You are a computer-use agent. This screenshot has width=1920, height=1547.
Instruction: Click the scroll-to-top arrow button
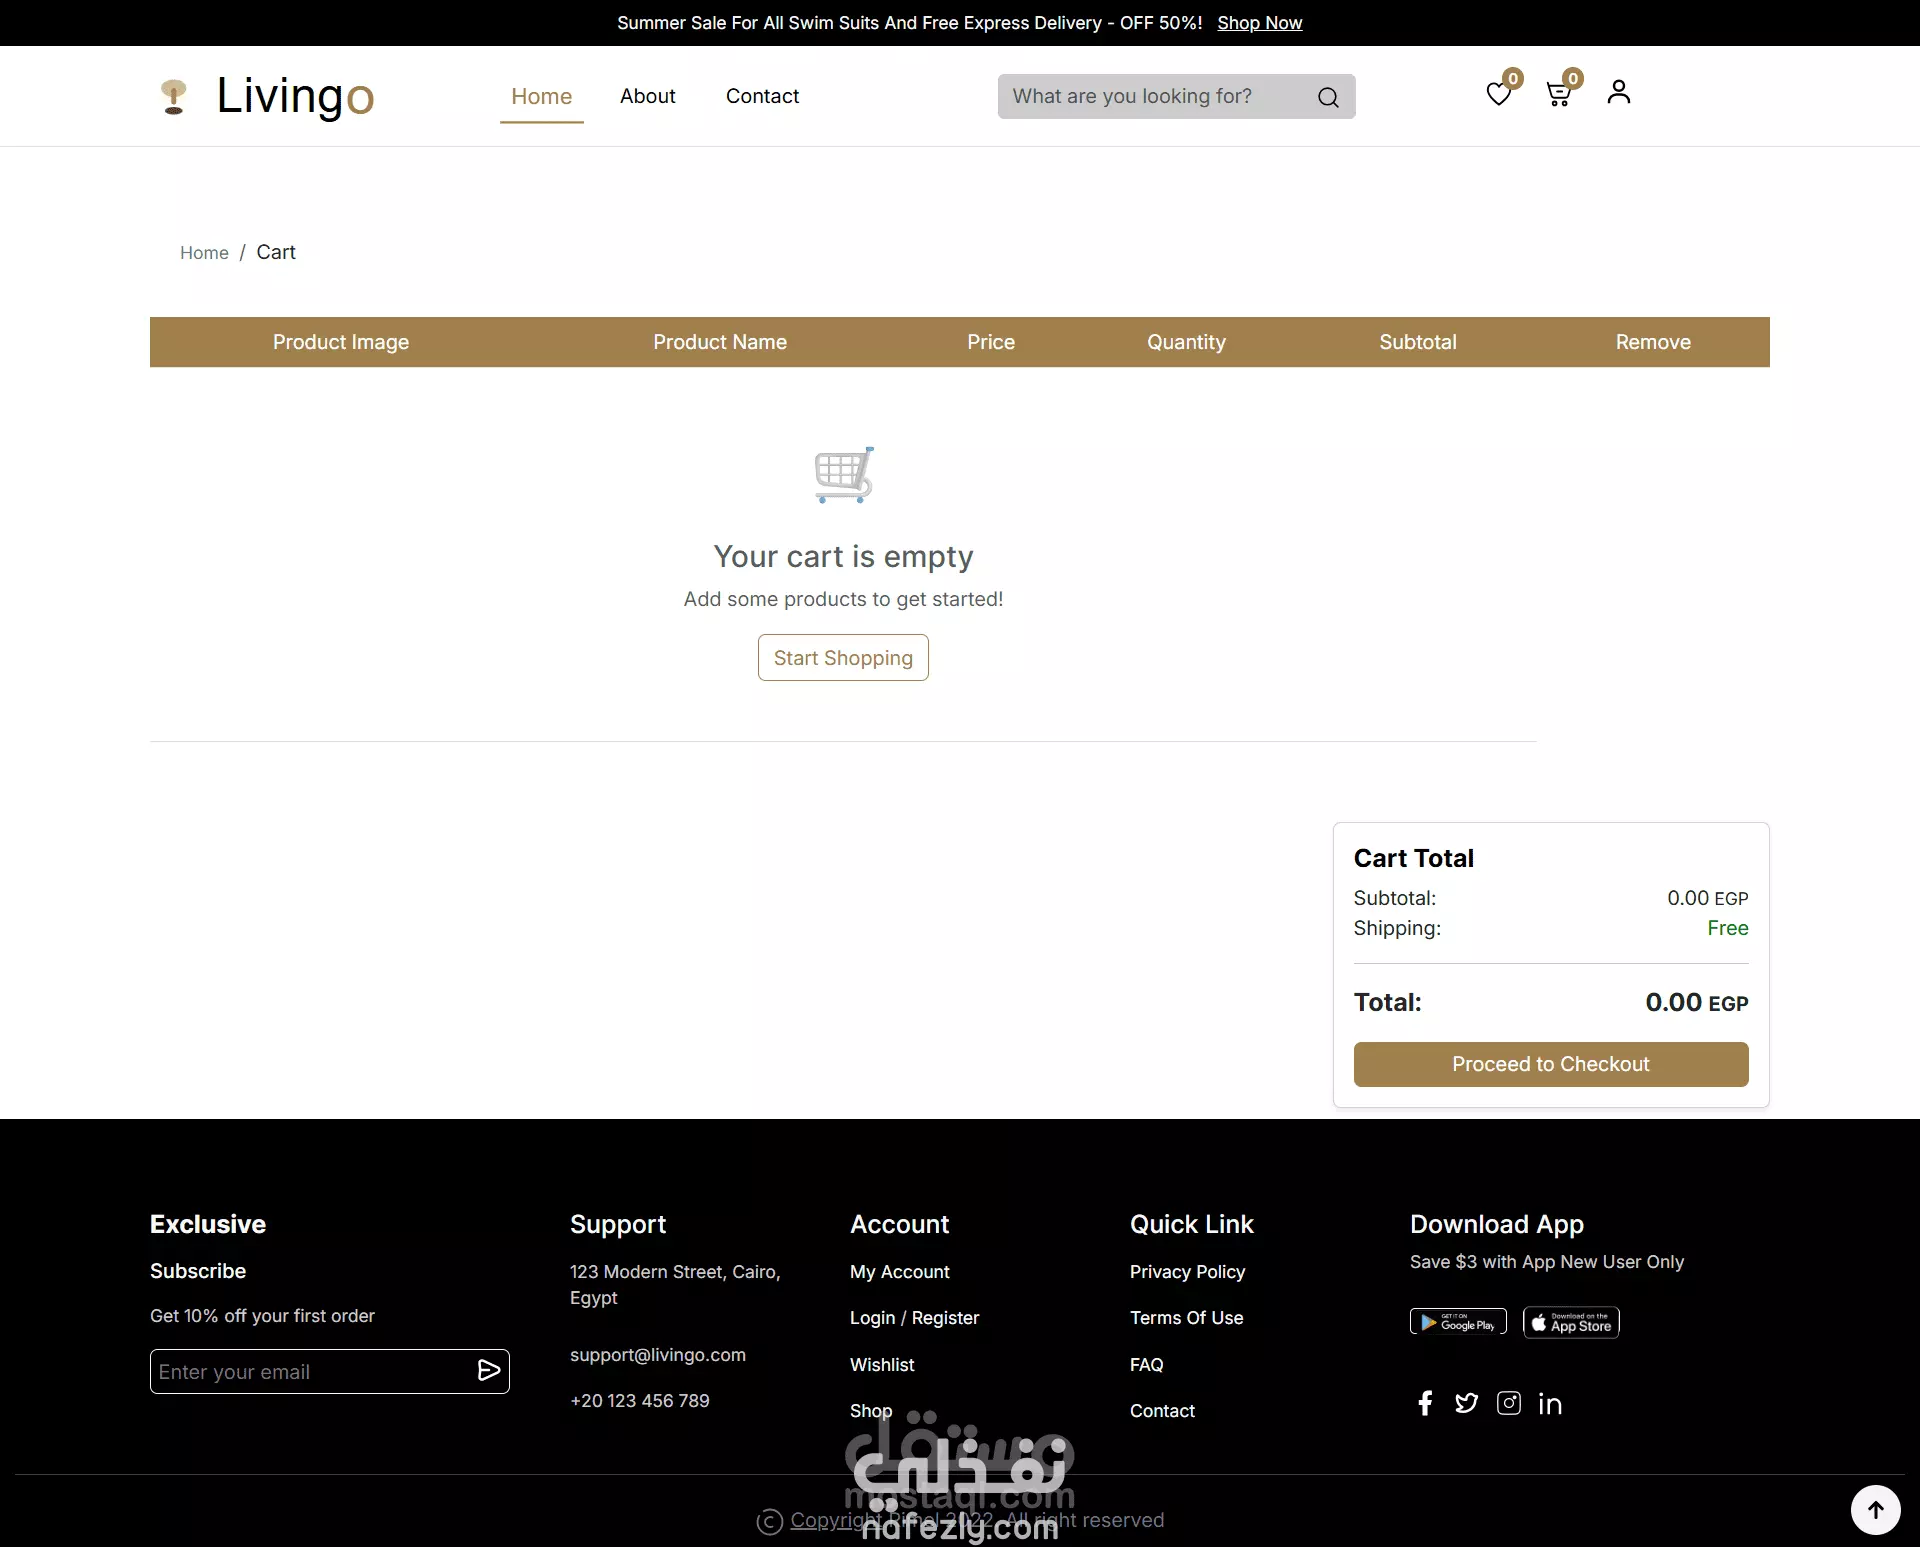[x=1875, y=1509]
